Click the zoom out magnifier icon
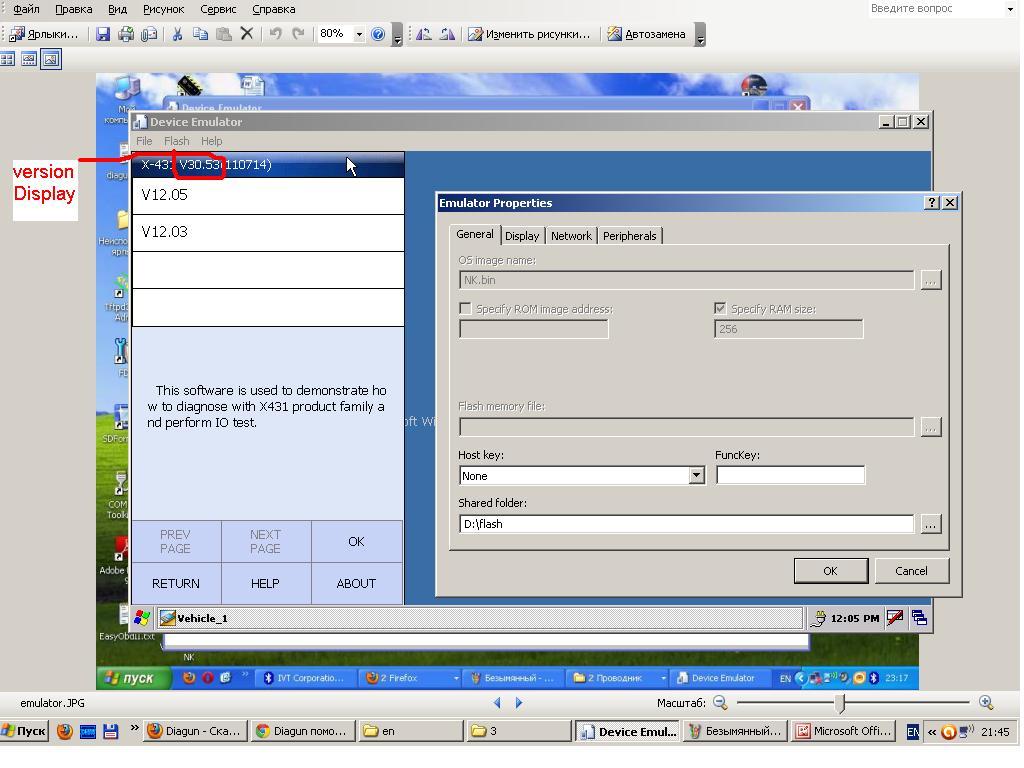Viewport: 1024px width, 768px height. [x=720, y=703]
